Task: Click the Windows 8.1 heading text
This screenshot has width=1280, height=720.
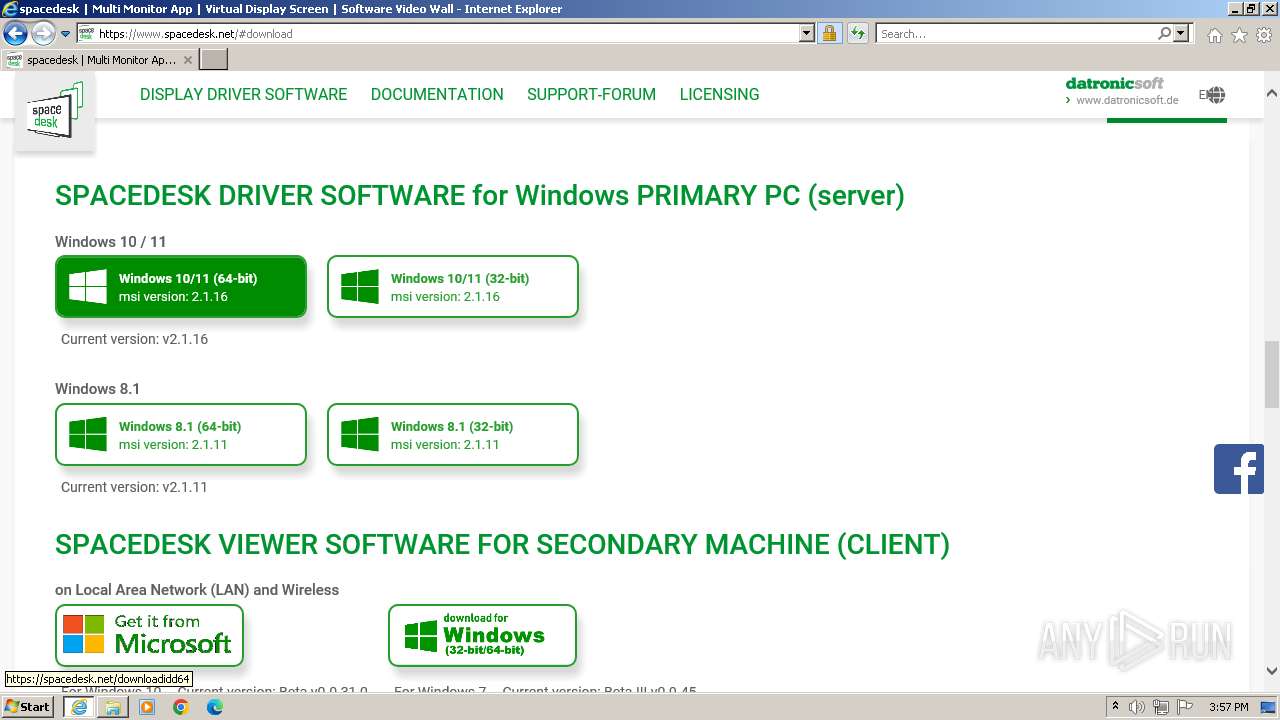Action: click(x=97, y=389)
